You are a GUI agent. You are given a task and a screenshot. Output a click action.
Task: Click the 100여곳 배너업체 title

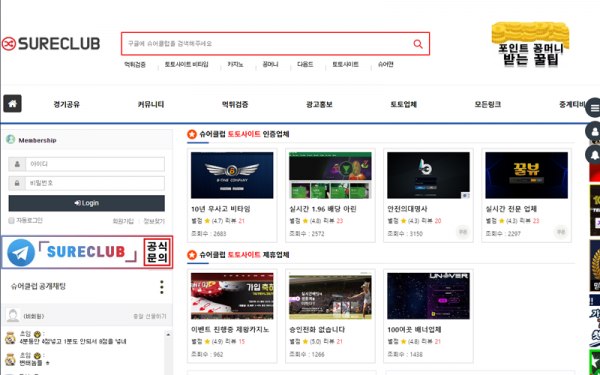click(x=414, y=329)
